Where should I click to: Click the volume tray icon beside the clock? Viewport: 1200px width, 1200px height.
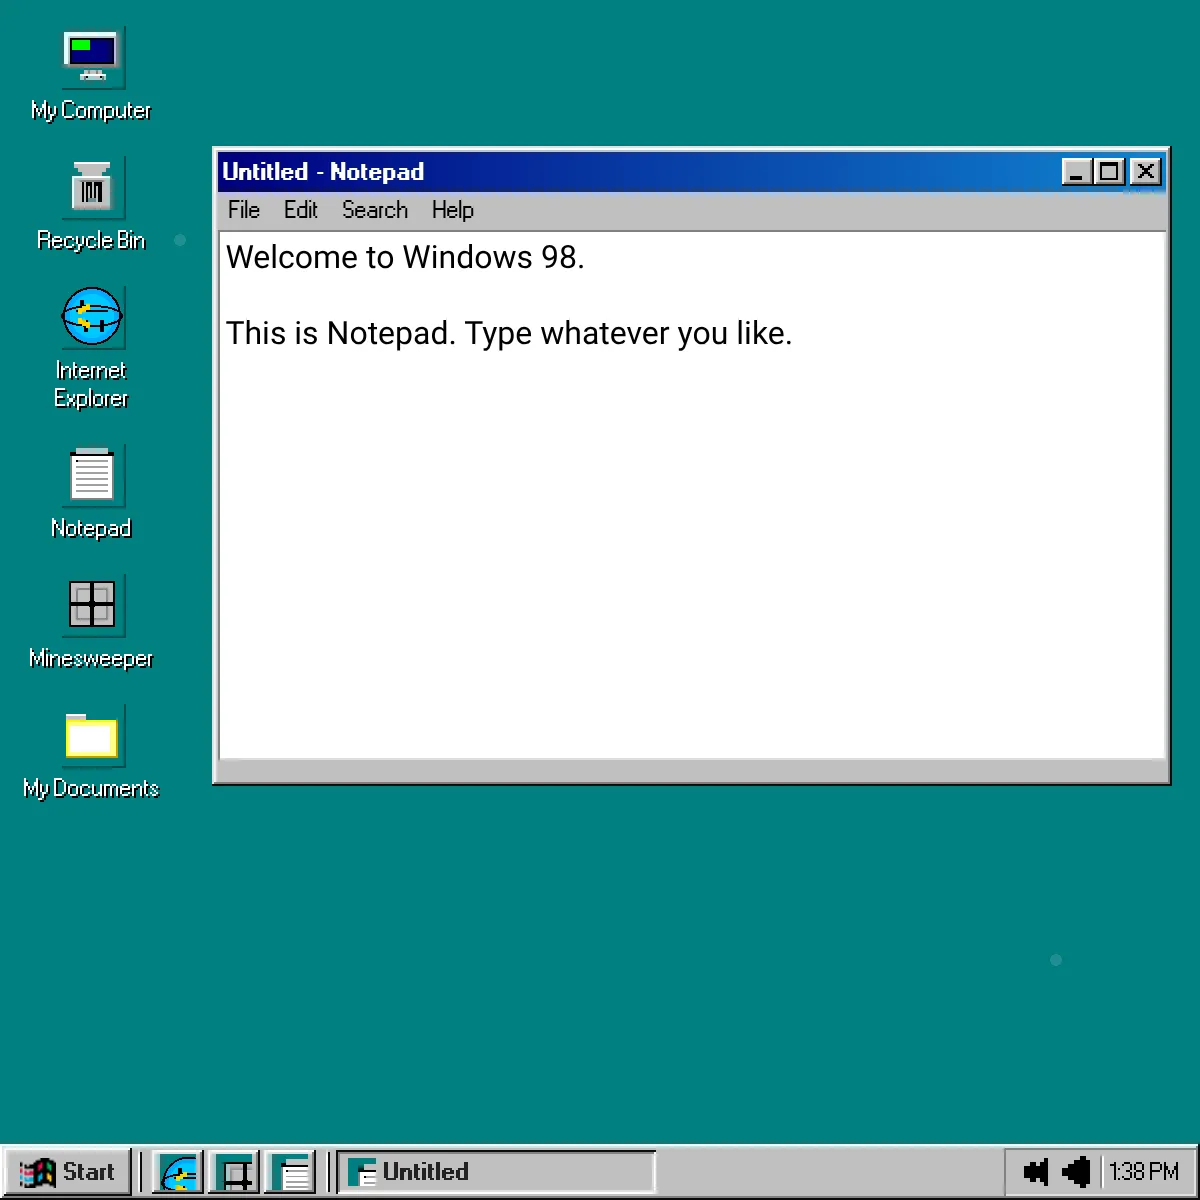[1077, 1171]
